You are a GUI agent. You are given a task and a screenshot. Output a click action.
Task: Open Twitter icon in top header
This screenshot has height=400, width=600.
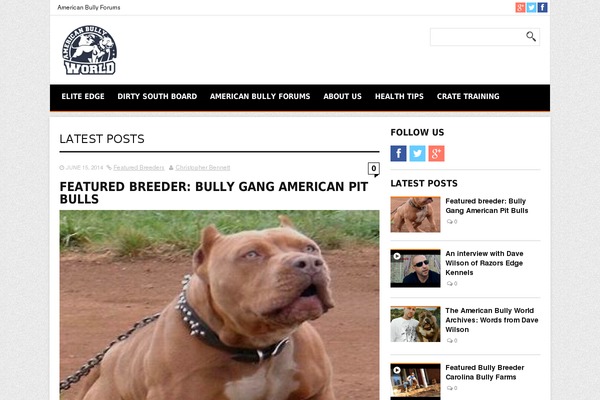[531, 7]
